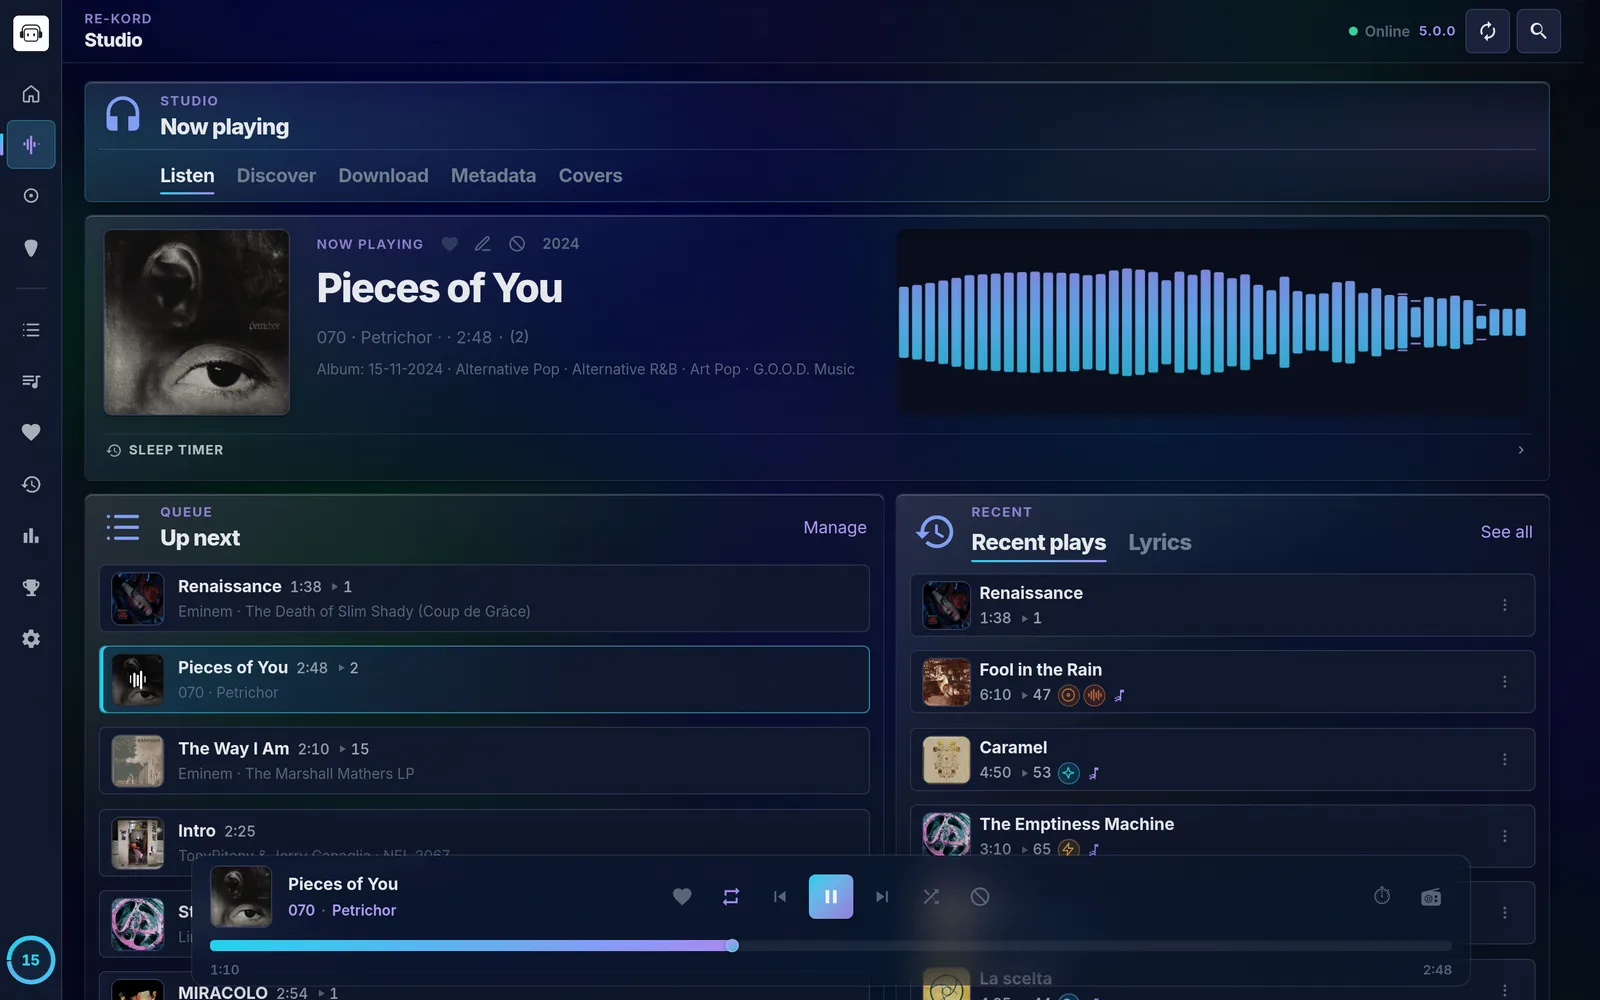Viewport: 1600px width, 1000px height.
Task: Select the waveform Studio sidebar icon
Action: click(31, 145)
